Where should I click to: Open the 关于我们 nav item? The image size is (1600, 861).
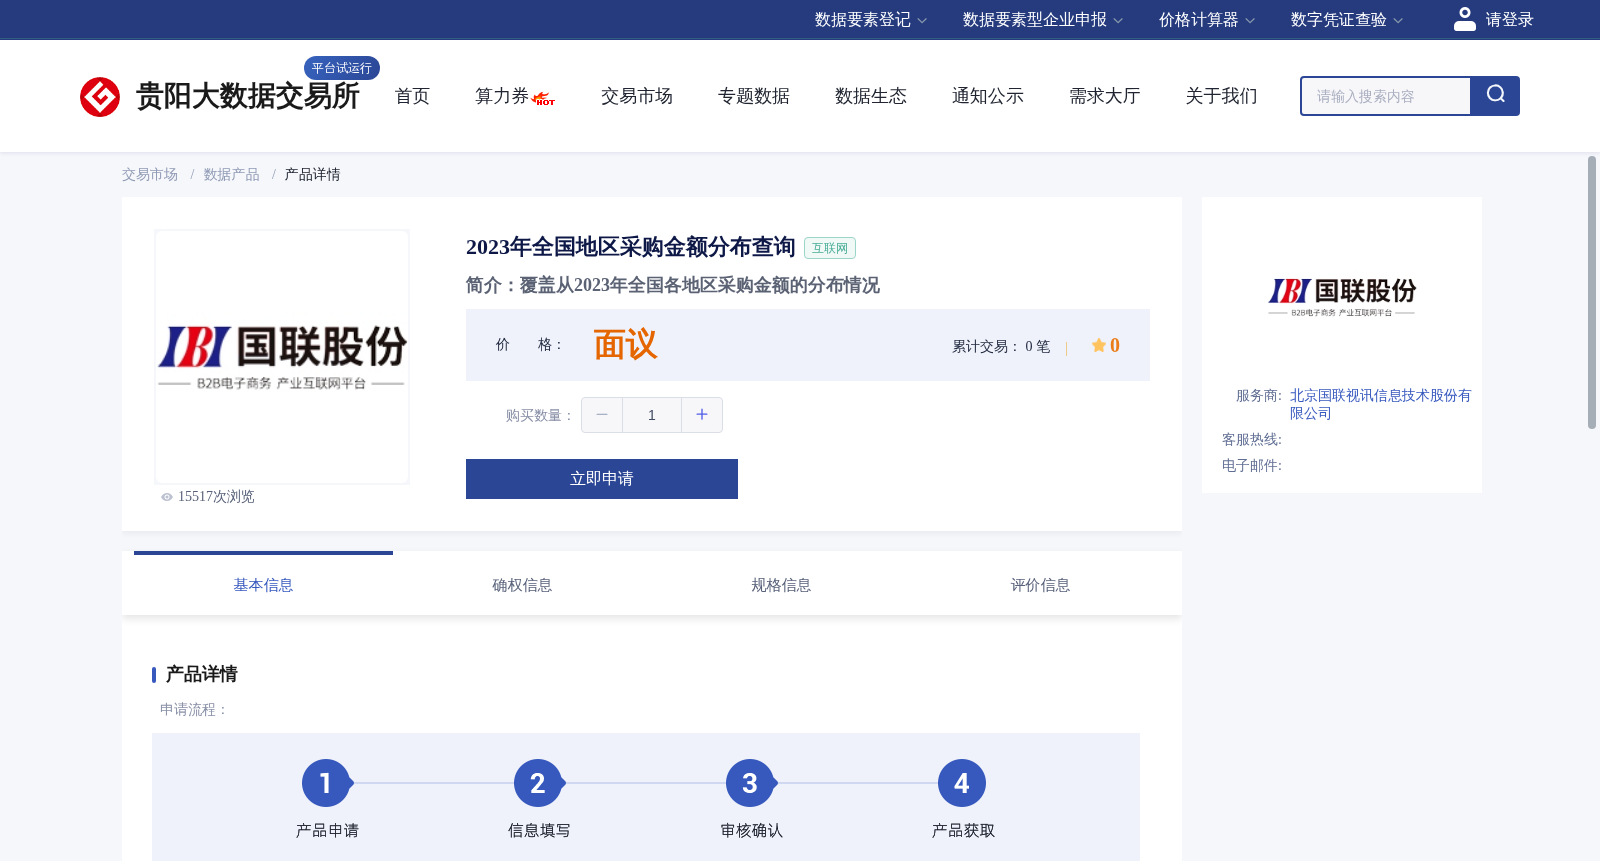[1222, 96]
